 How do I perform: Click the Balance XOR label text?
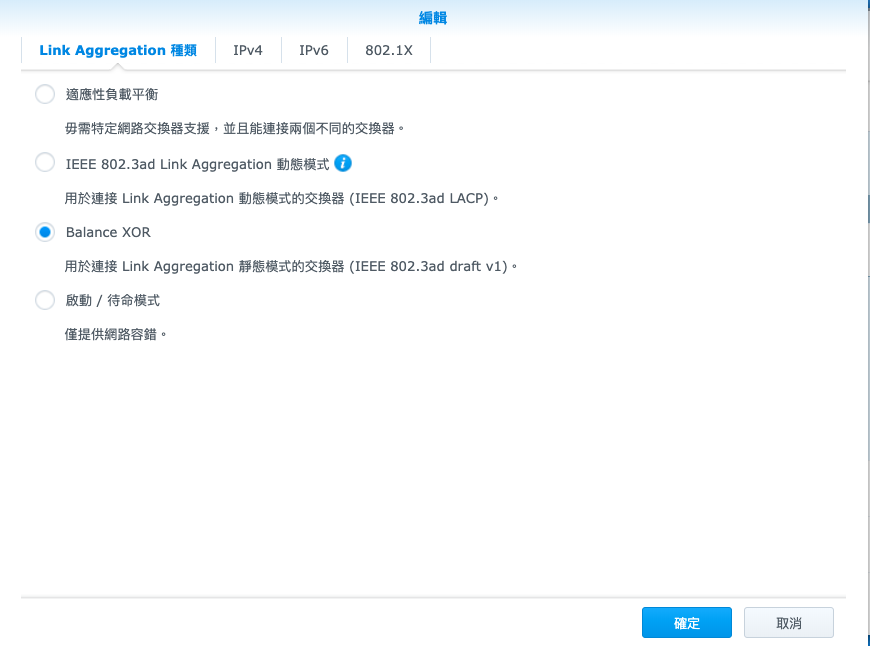tap(108, 232)
